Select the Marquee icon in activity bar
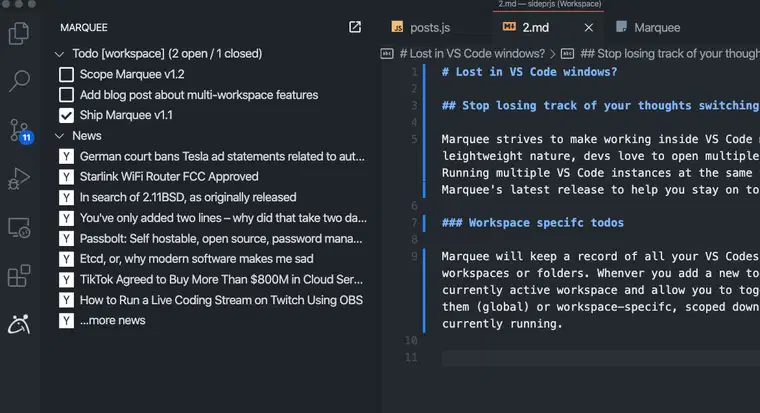 pos(19,324)
